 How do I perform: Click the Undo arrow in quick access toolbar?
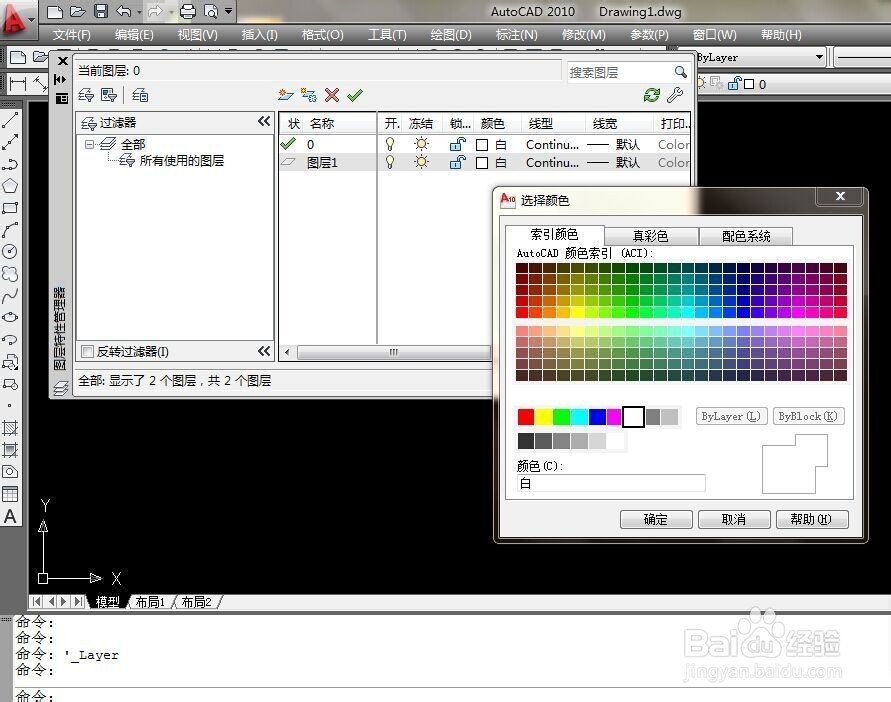(123, 11)
